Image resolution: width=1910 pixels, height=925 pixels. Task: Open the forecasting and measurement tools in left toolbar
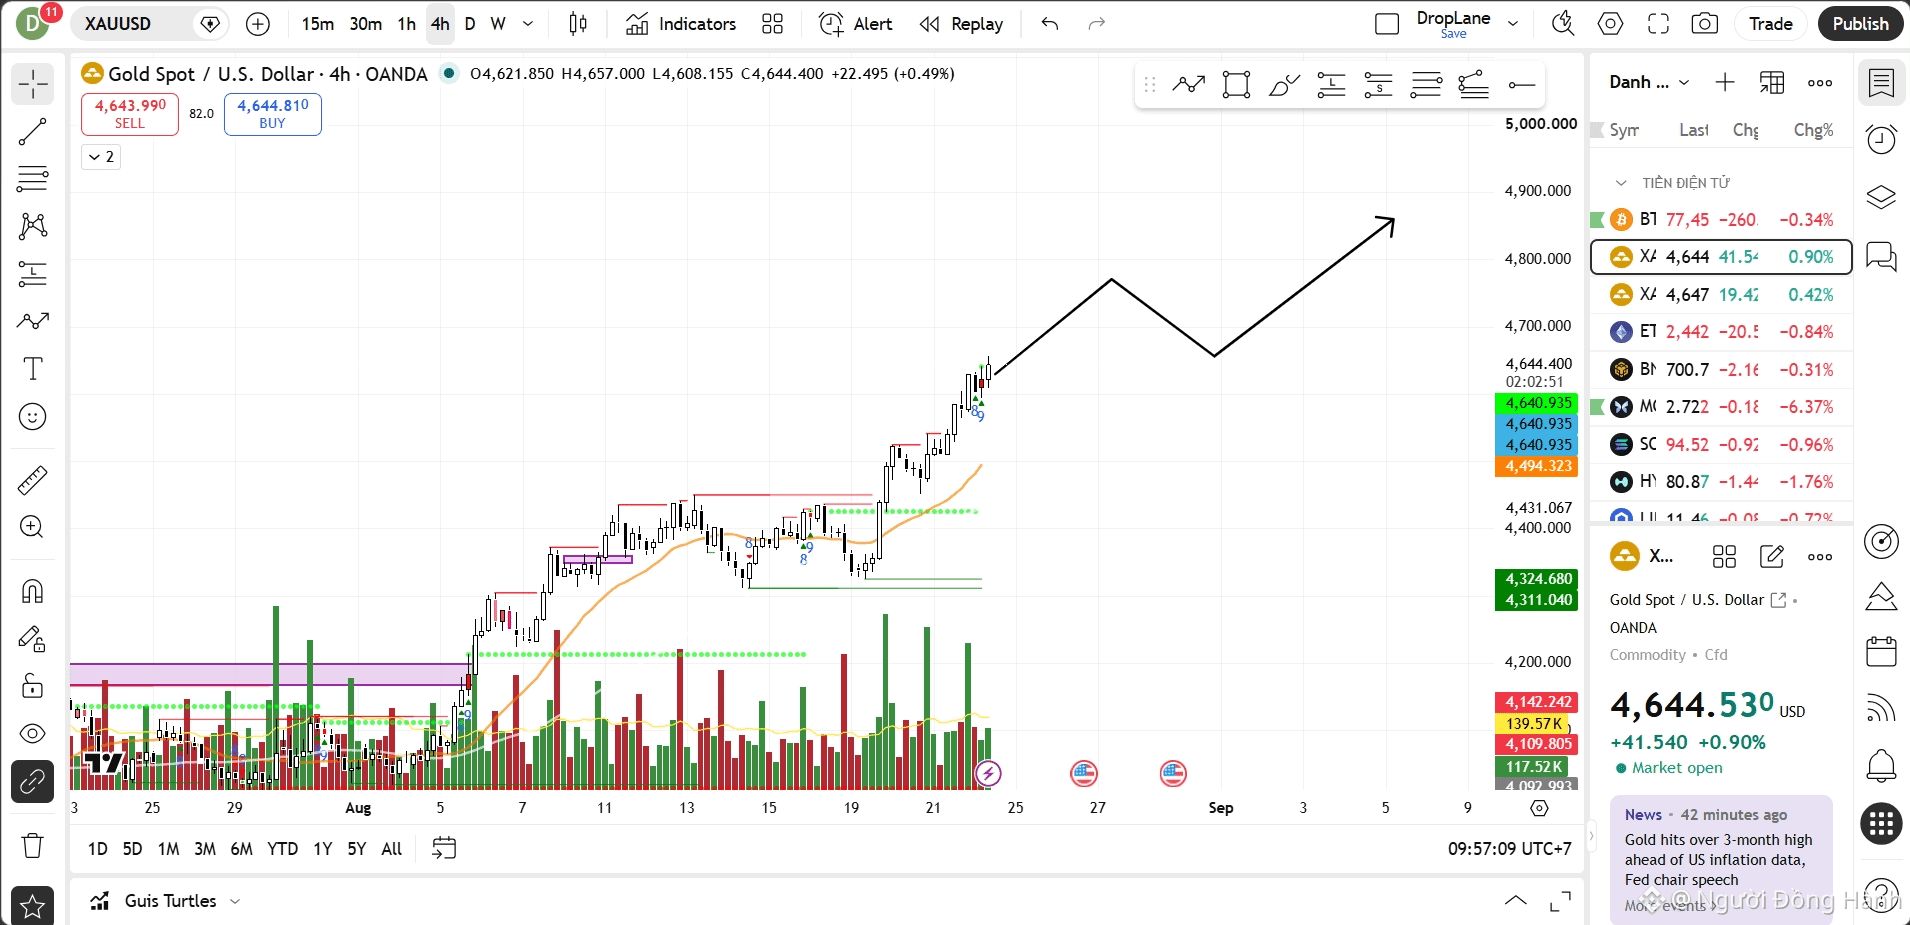(32, 273)
